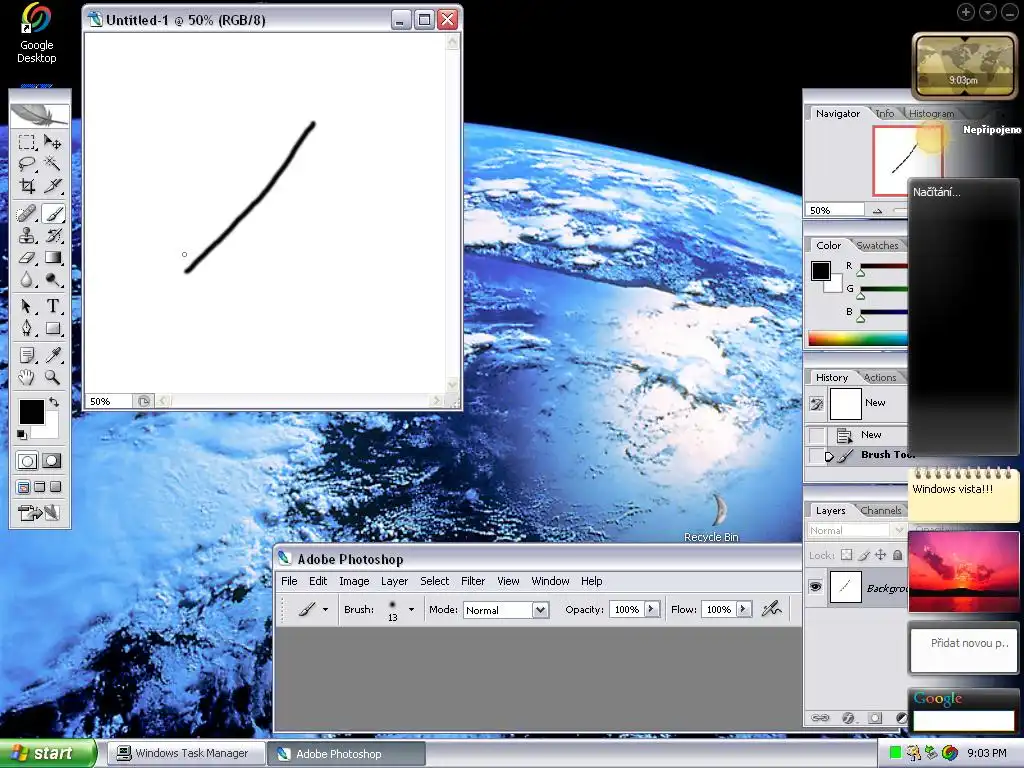This screenshot has height=768, width=1024.
Task: Select the Healing Brush tool
Action: click(27, 214)
